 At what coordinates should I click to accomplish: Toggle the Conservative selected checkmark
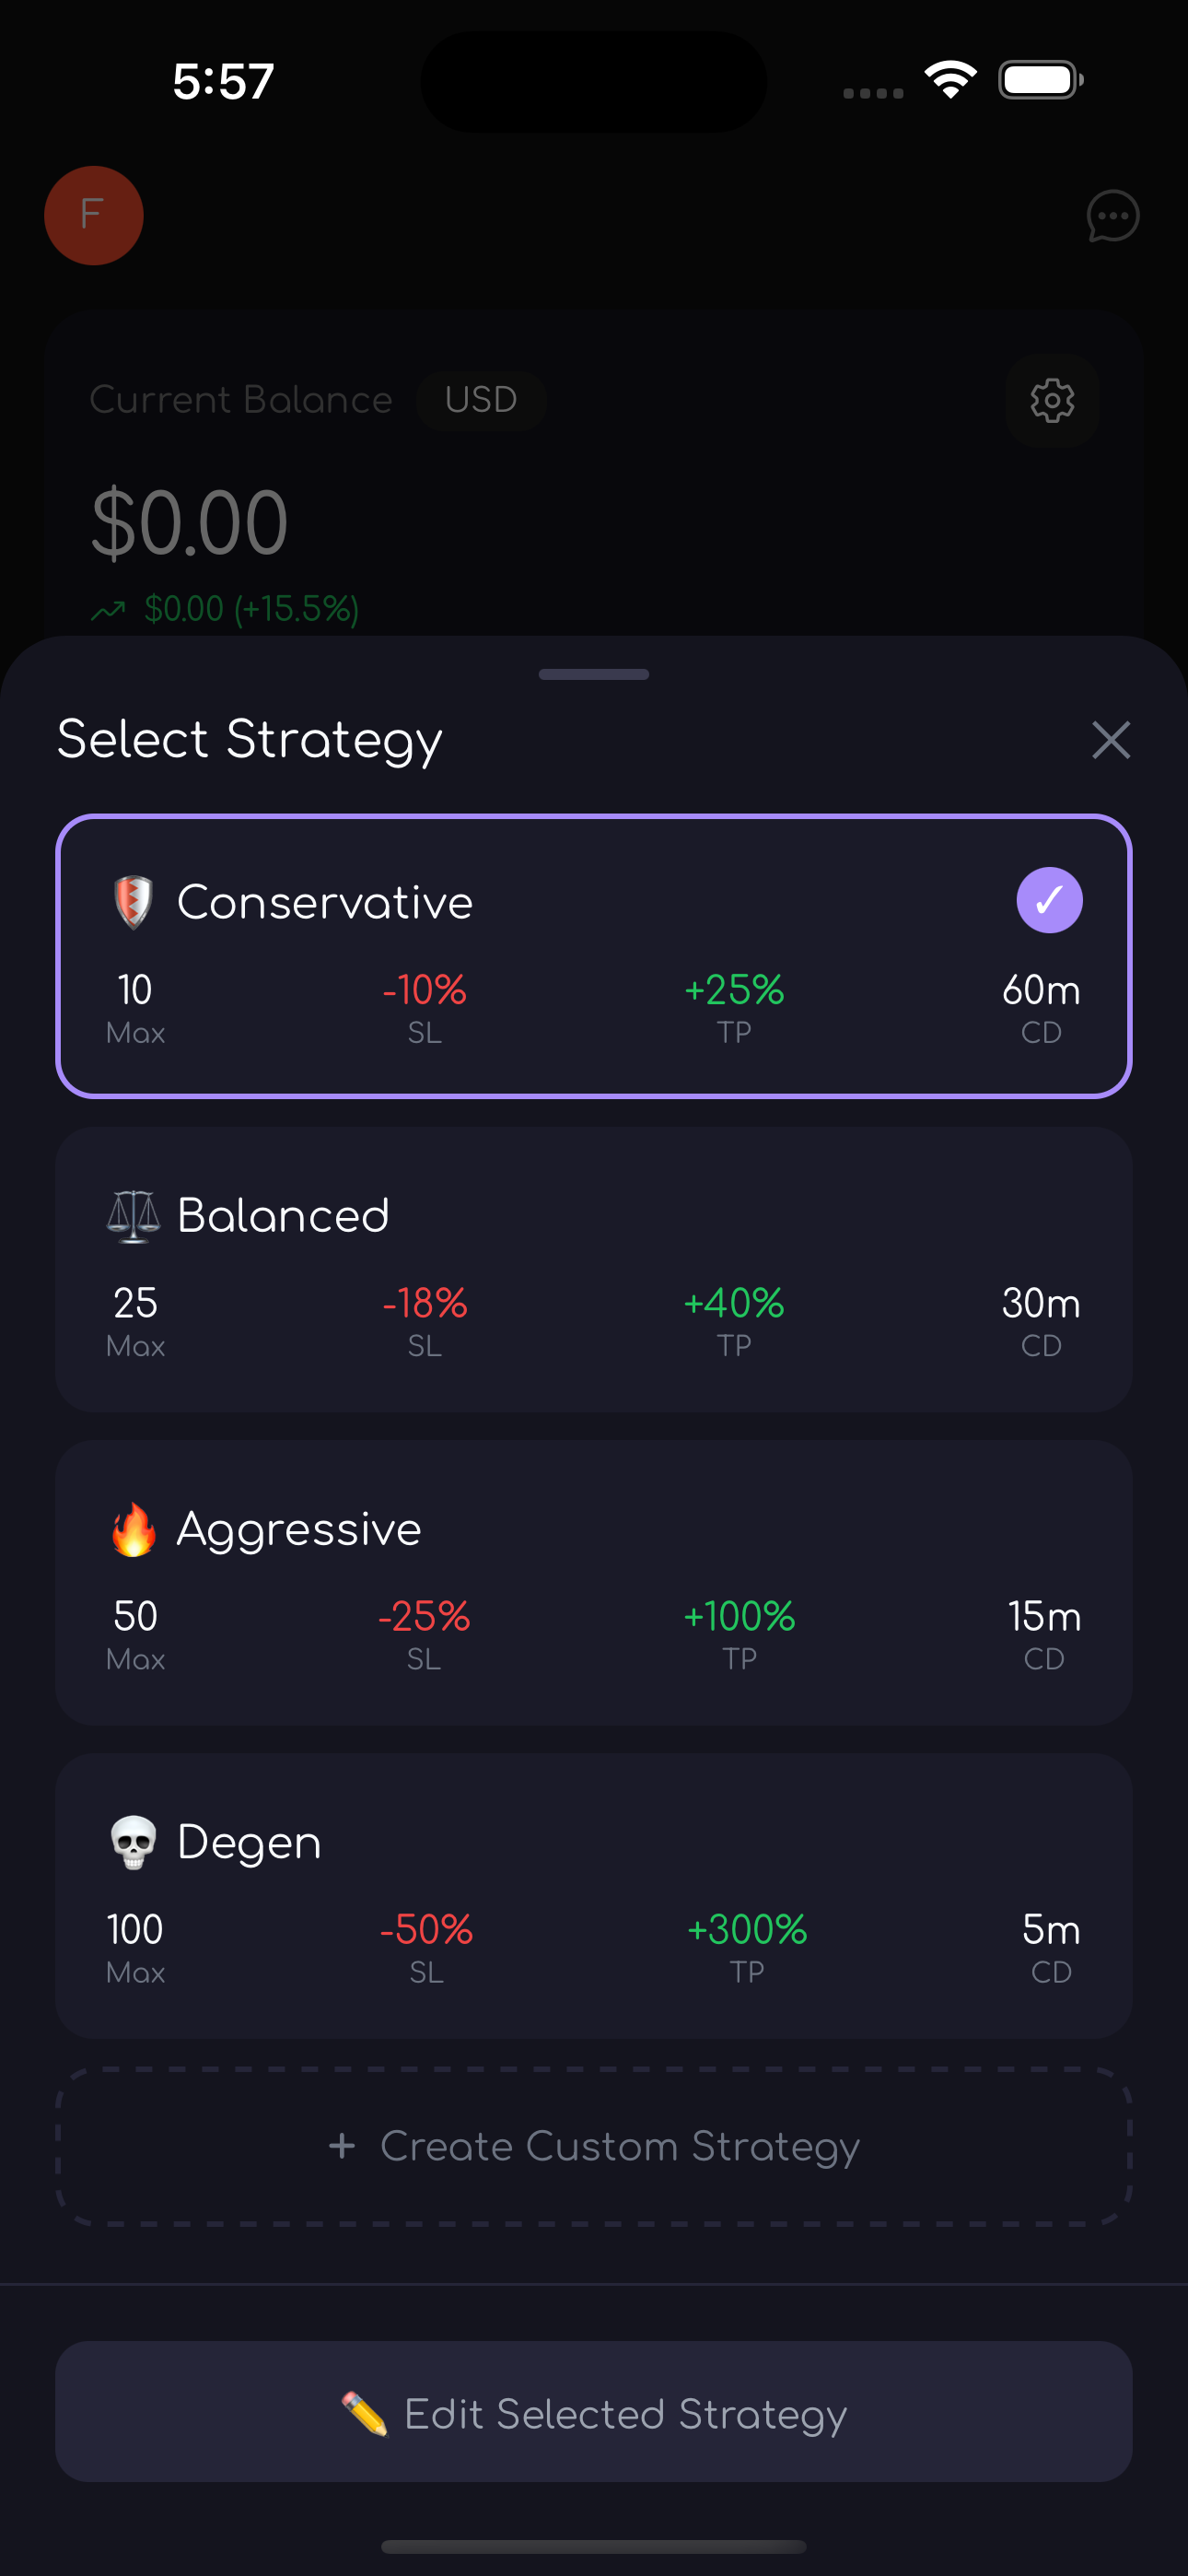[x=1049, y=901]
